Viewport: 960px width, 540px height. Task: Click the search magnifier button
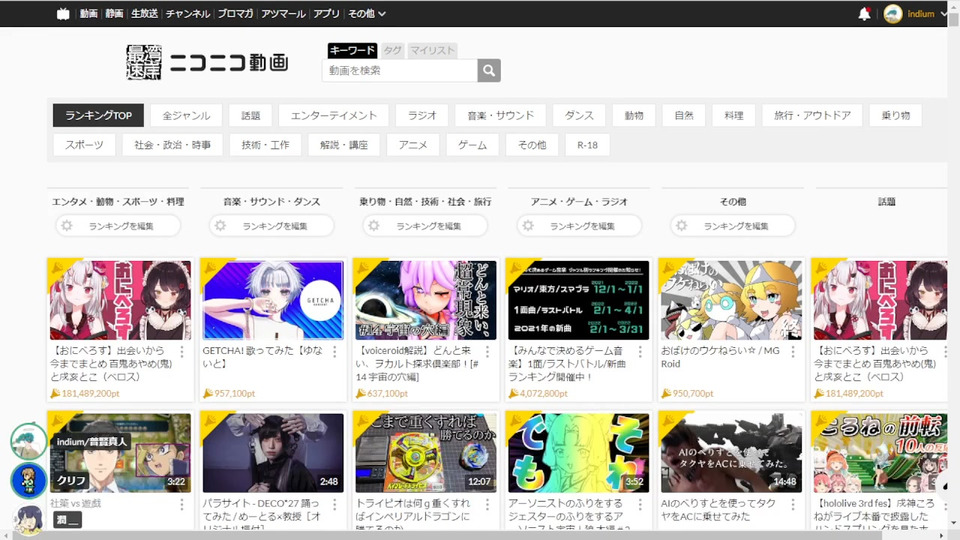[489, 70]
